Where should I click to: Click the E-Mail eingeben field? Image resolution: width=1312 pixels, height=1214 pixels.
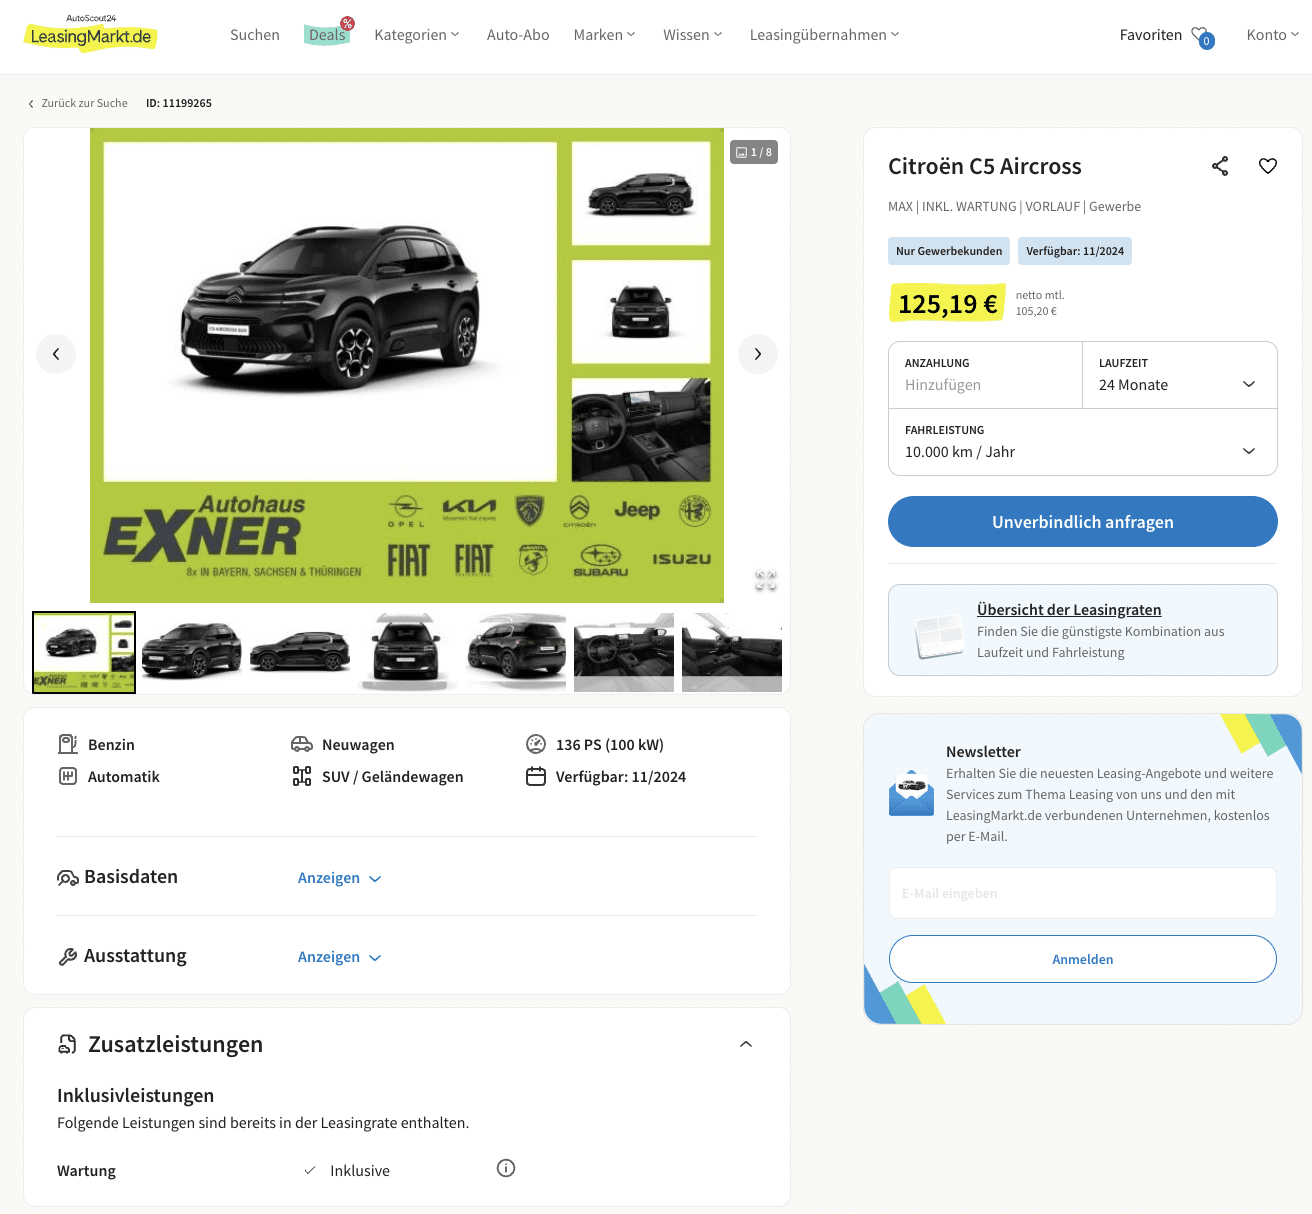[x=1083, y=893]
